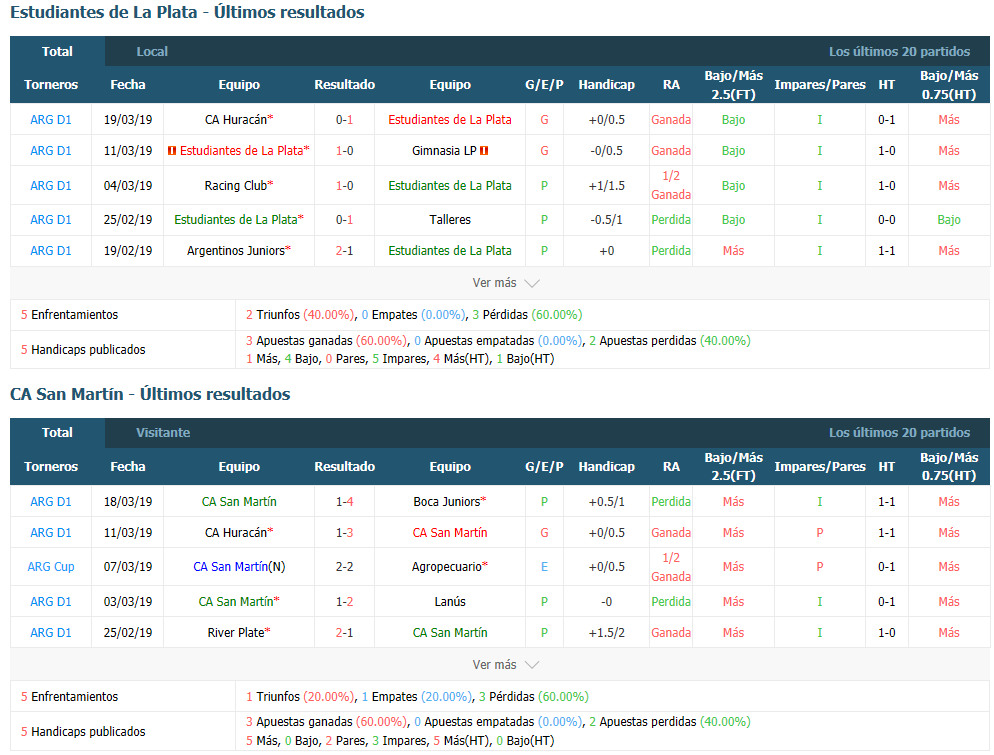Click 1/2 Ganada on Racing Club row
This screenshot has height=755, width=994.
[671, 186]
